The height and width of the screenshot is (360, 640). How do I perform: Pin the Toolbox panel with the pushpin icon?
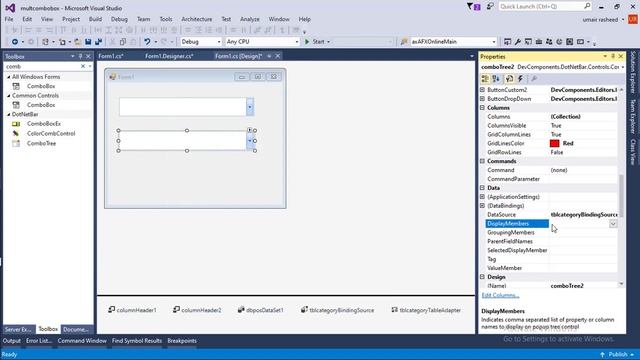coord(80,56)
